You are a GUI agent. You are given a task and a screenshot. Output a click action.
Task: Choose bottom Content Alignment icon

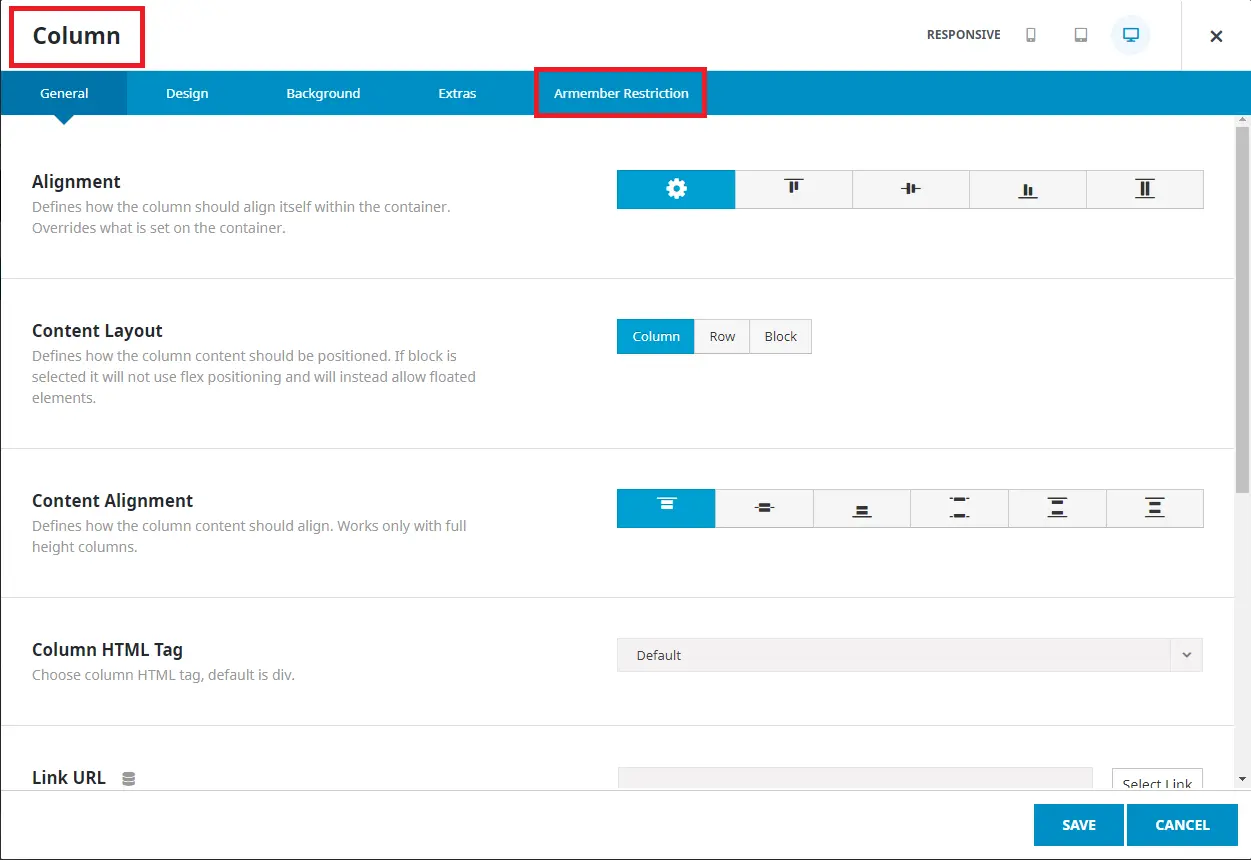coord(861,508)
